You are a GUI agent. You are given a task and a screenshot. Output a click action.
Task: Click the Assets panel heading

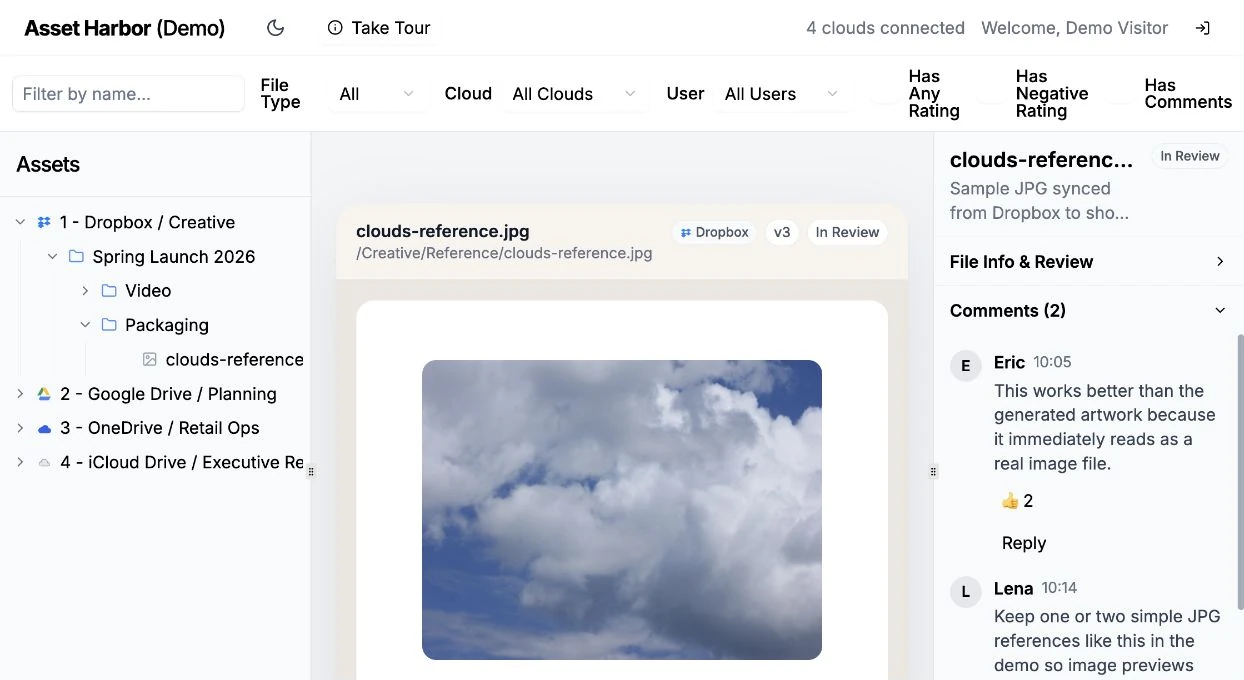click(48, 165)
